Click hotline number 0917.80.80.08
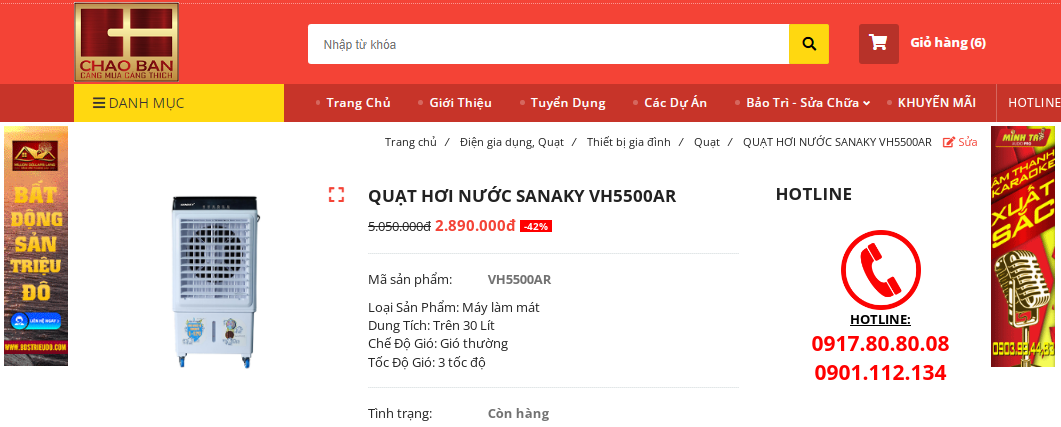Image resolution: width=1061 pixels, height=427 pixels. 880,345
